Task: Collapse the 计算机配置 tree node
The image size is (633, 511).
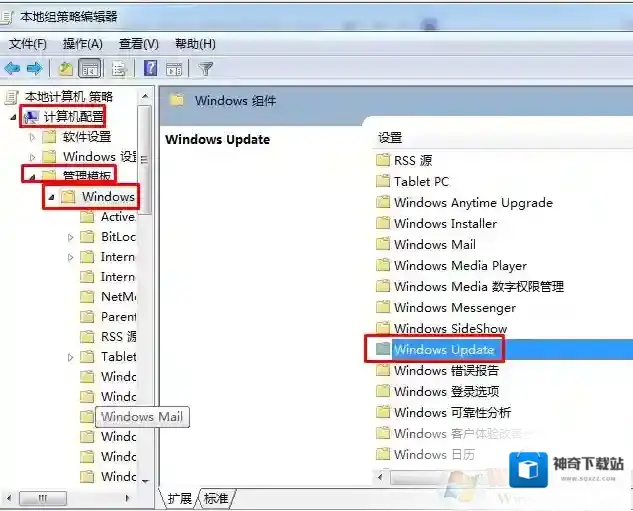Action: coord(13,117)
